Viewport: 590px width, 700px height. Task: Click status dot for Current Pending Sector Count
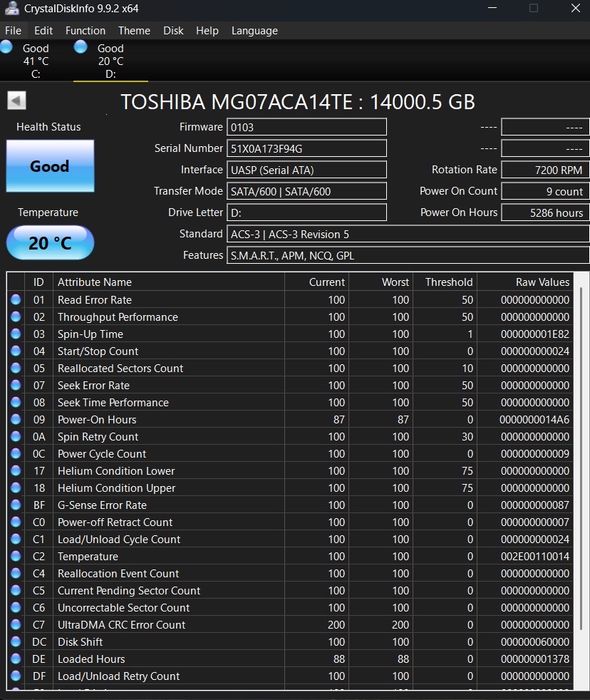tap(16, 590)
